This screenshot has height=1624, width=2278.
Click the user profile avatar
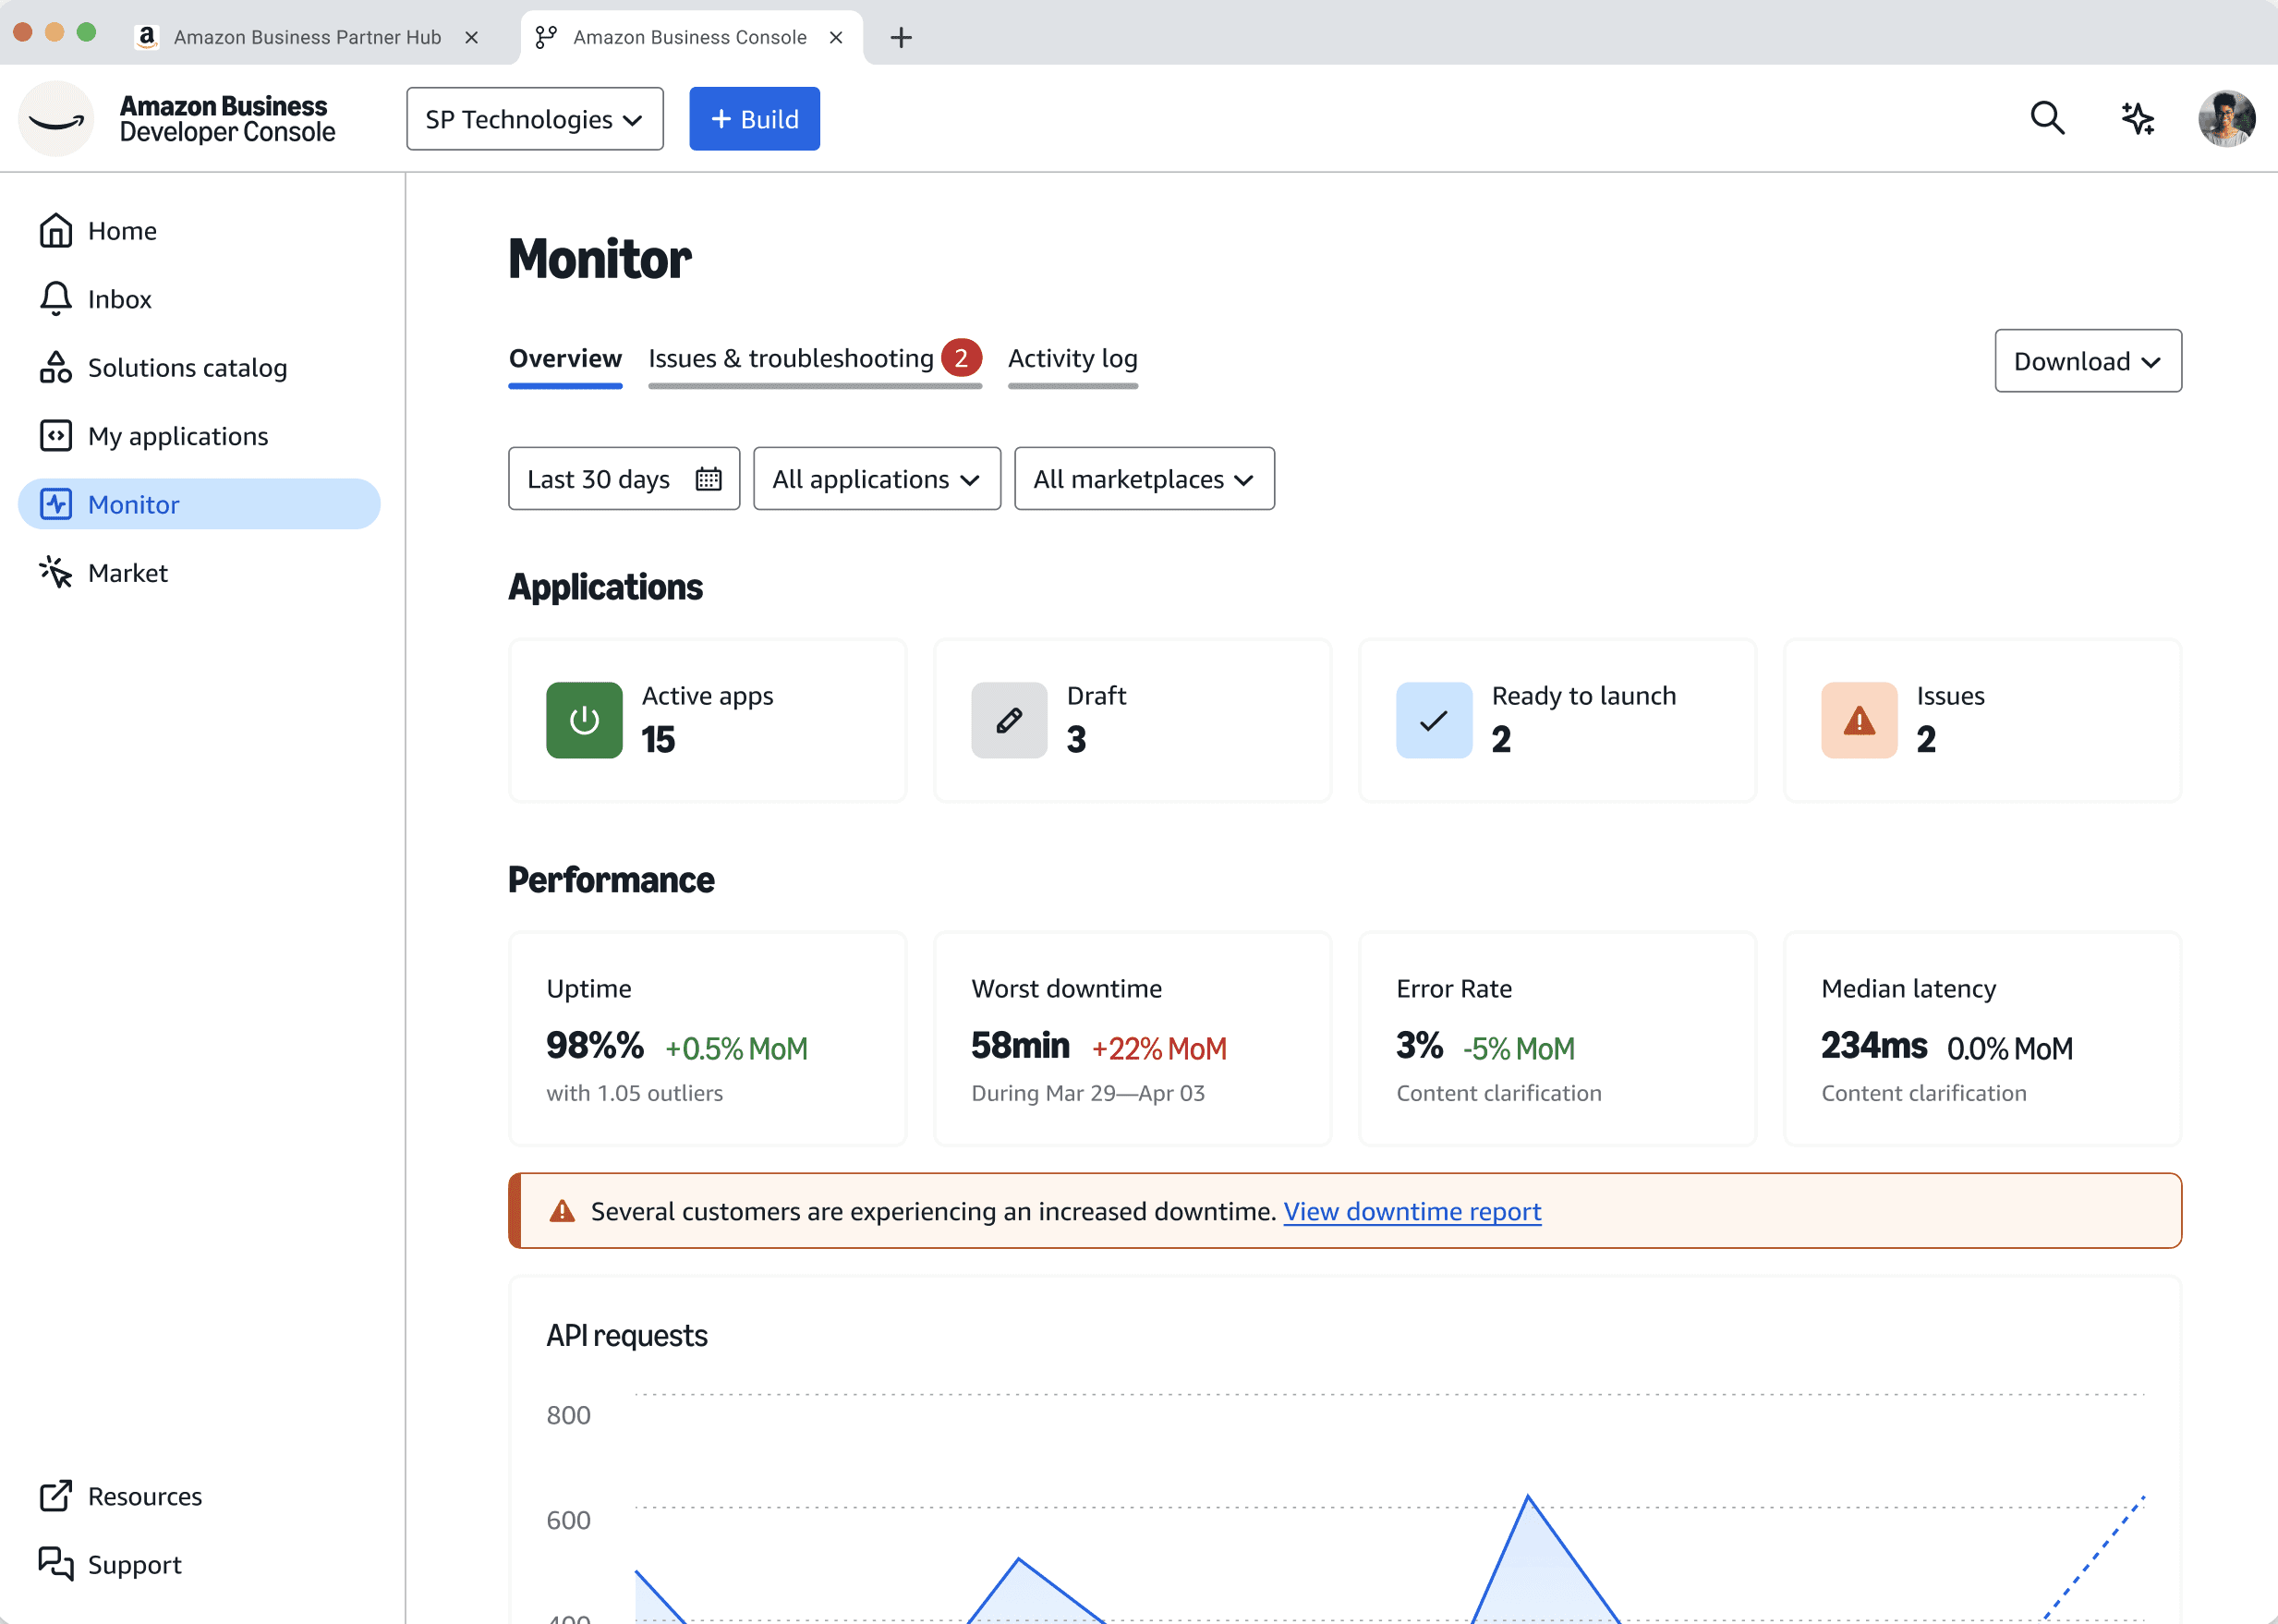coord(2226,119)
